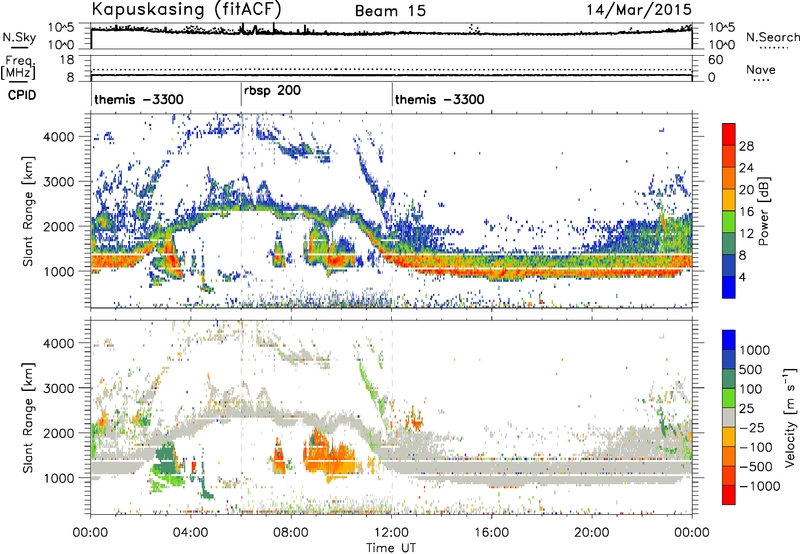Click the 60 tick on Nave axis
The image size is (800, 554).
coord(715,60)
